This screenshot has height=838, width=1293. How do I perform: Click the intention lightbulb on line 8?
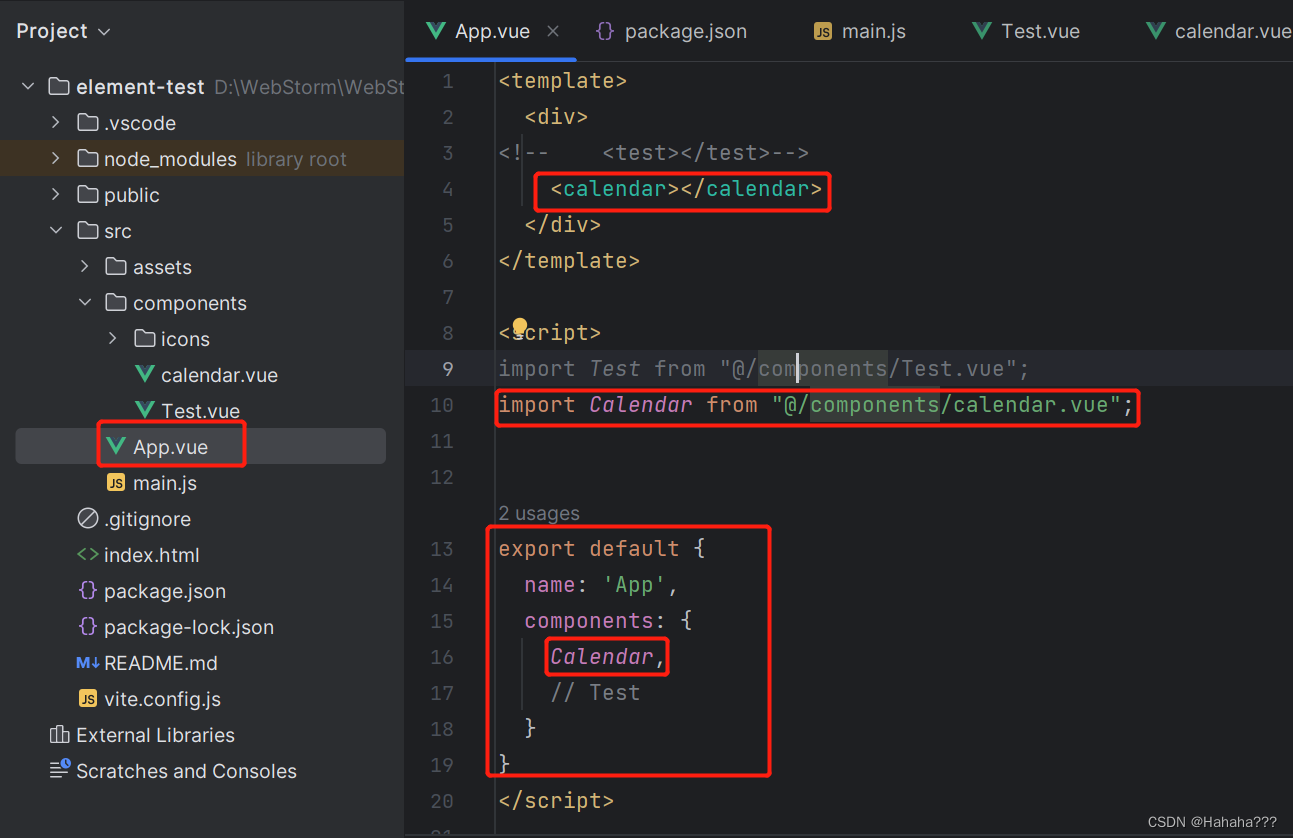coord(520,327)
